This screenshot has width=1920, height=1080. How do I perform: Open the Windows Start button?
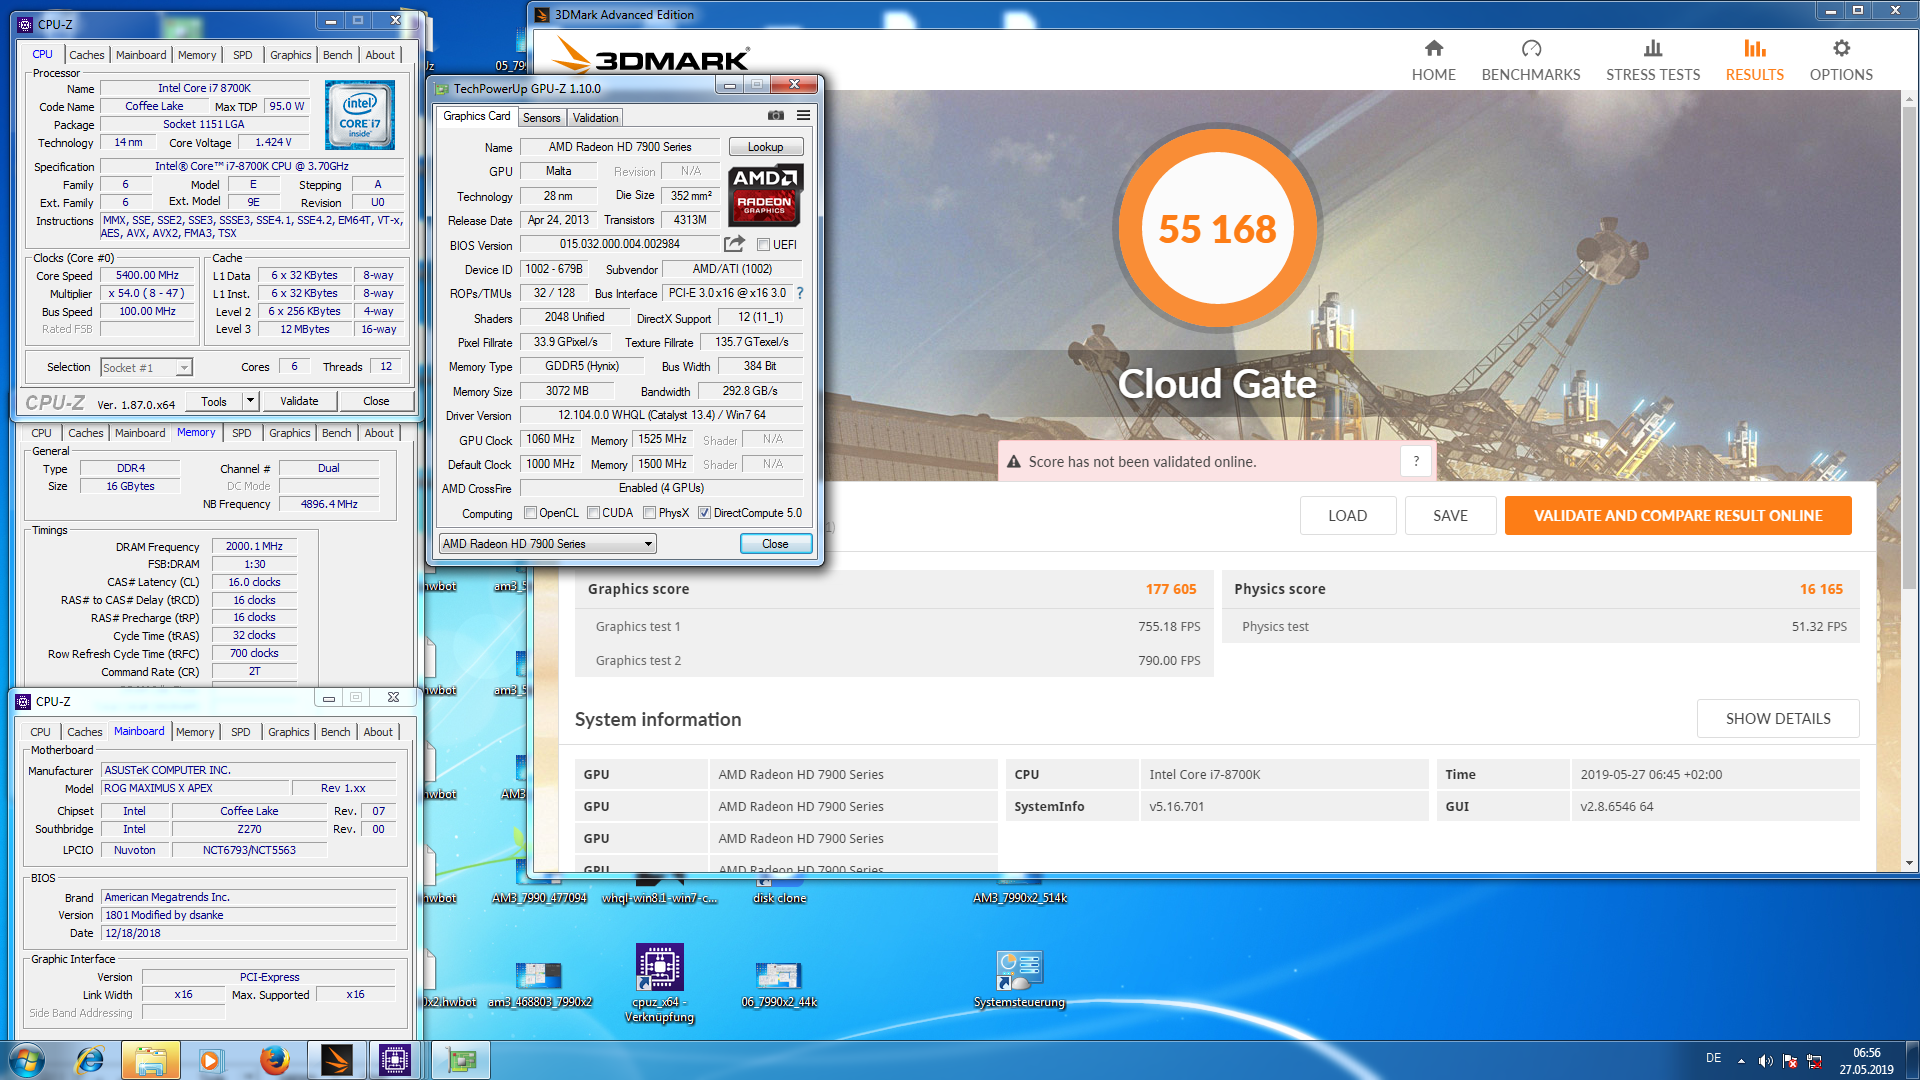coord(28,1060)
